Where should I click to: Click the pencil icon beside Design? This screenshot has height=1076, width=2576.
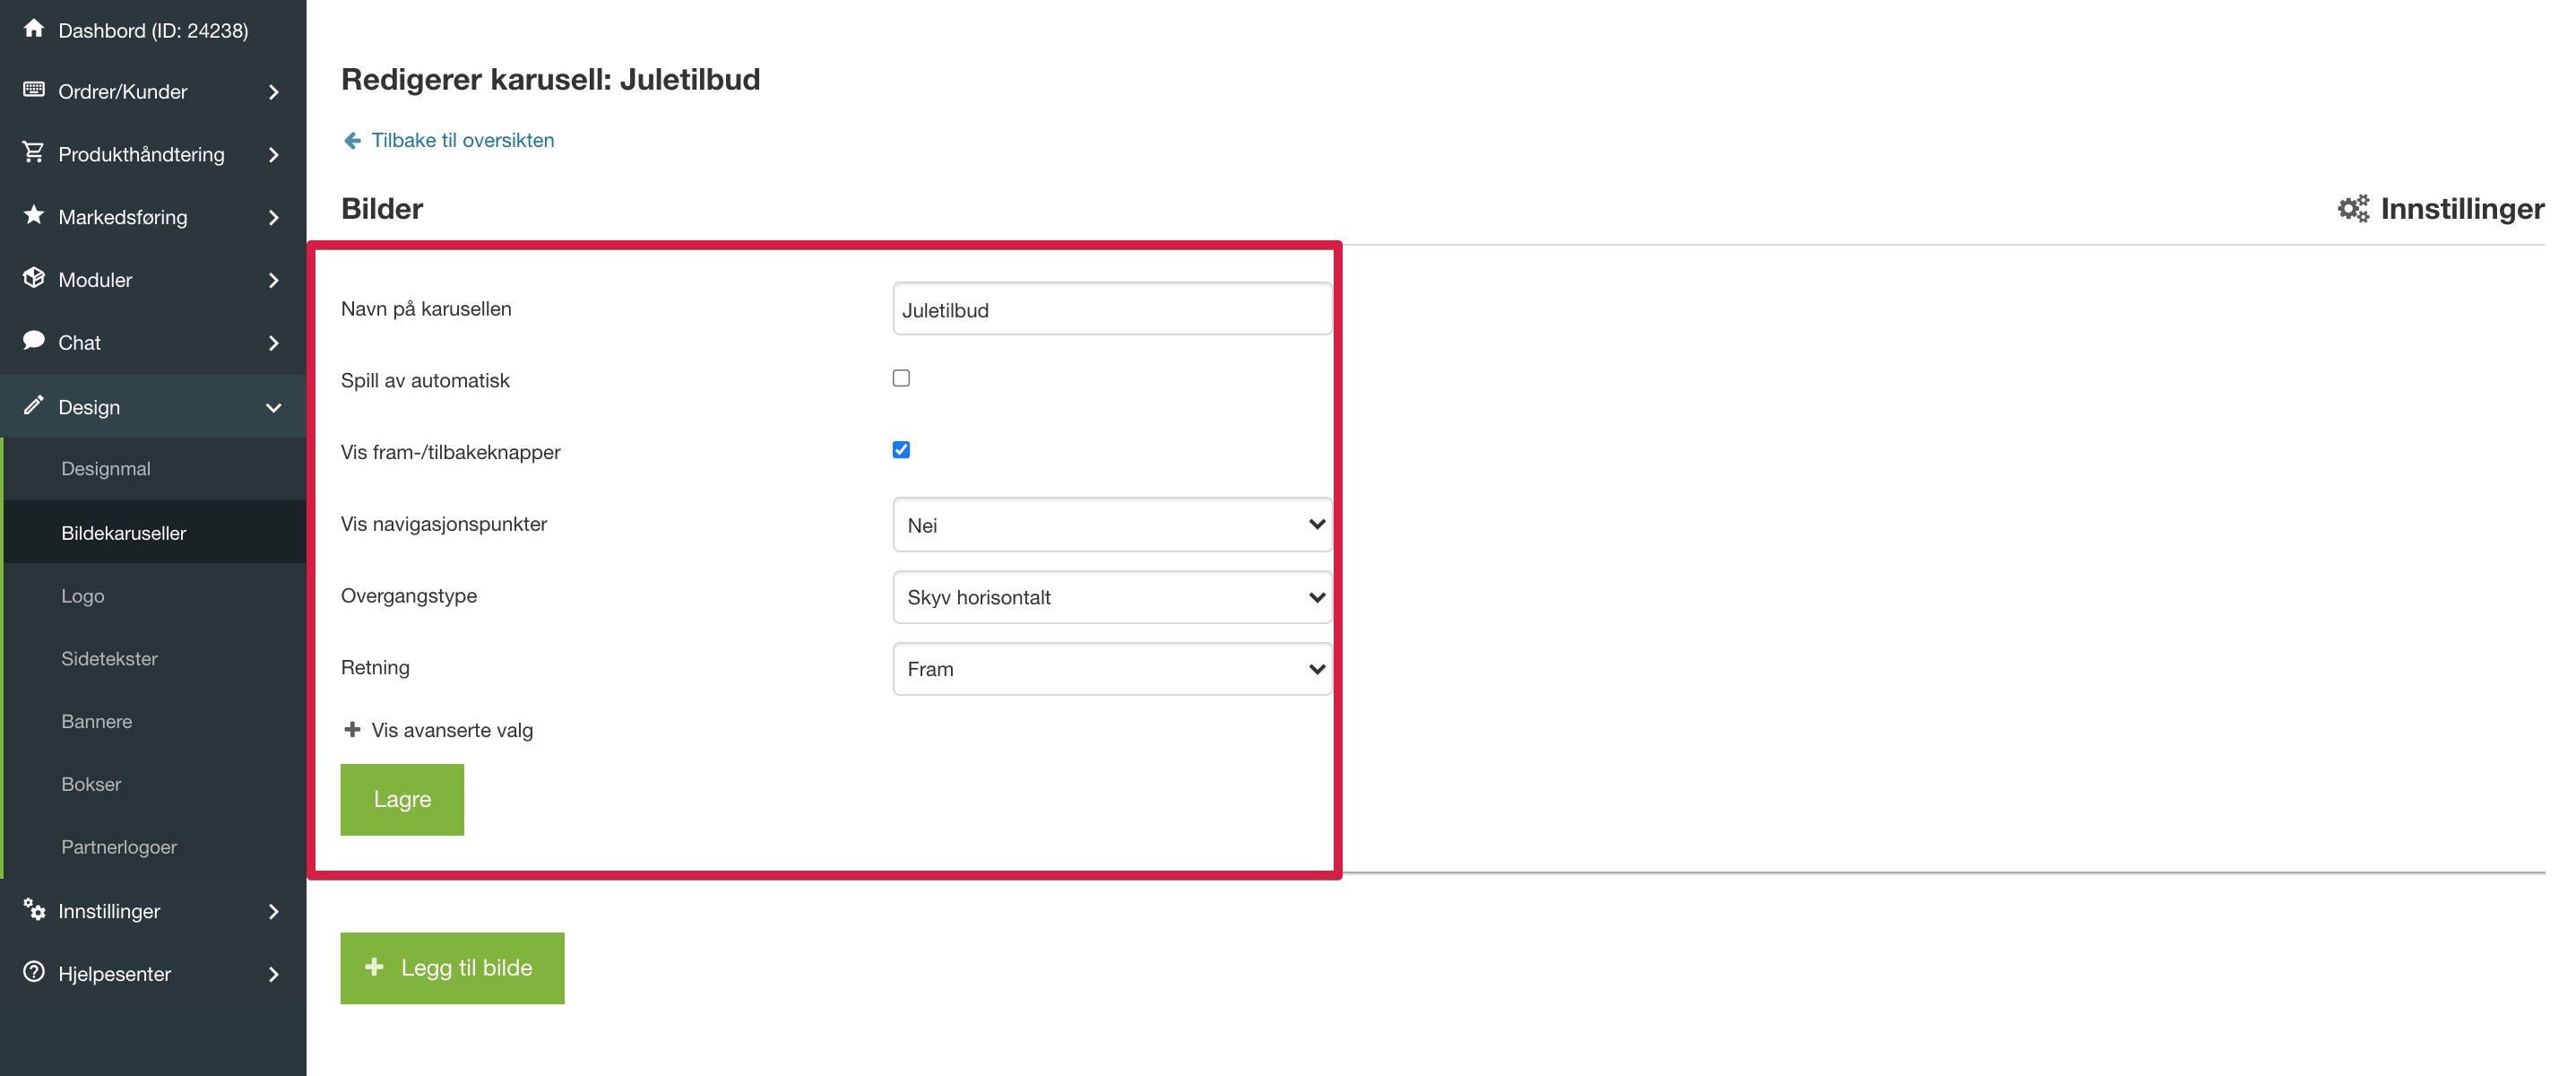pos(34,404)
